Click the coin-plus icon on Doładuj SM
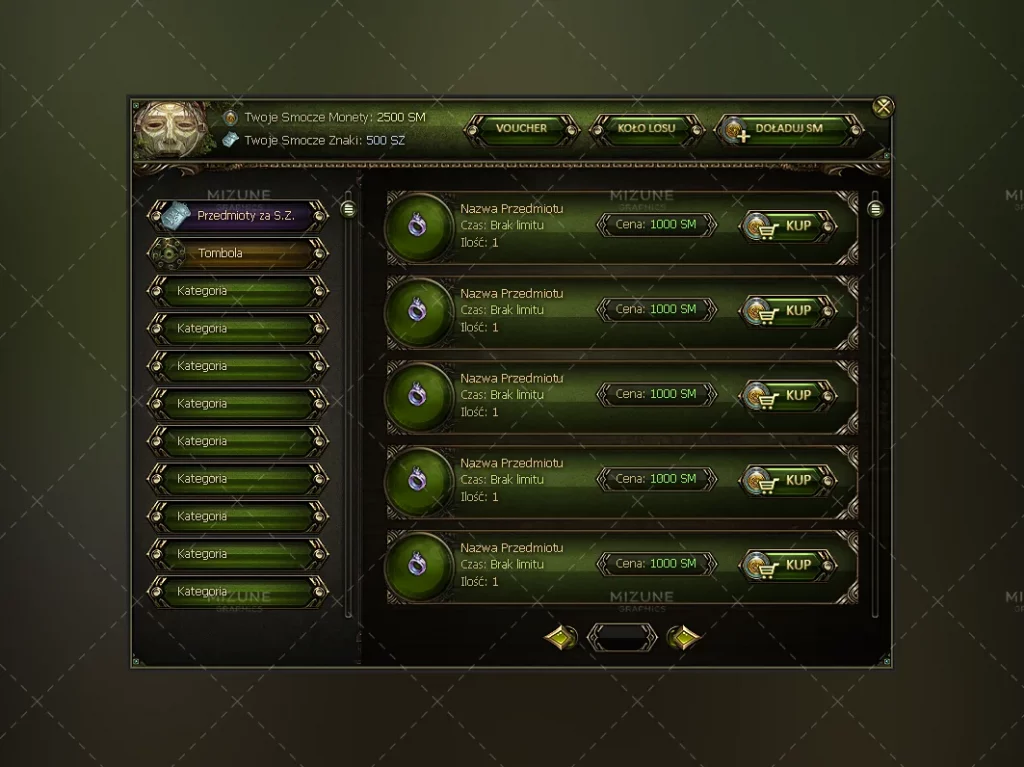This screenshot has height=767, width=1024. (736, 130)
